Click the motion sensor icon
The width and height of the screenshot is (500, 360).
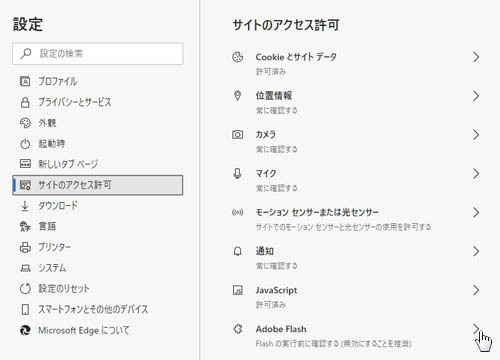coord(238,212)
